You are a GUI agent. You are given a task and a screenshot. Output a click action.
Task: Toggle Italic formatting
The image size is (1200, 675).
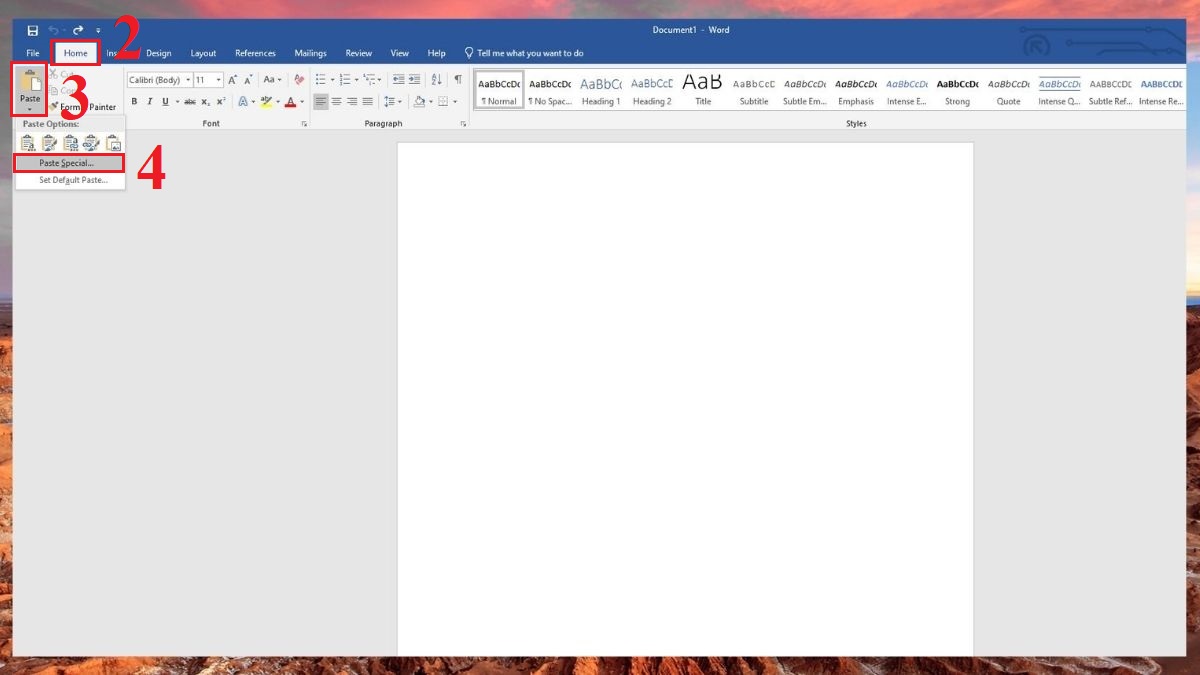tap(149, 102)
